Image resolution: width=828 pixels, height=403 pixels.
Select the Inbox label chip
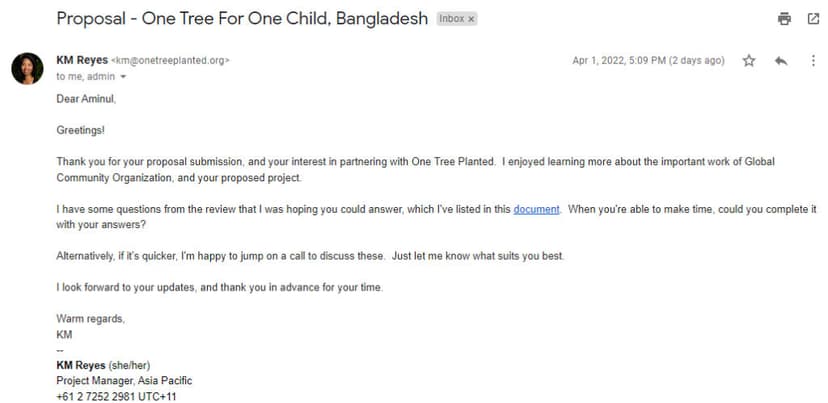click(457, 19)
